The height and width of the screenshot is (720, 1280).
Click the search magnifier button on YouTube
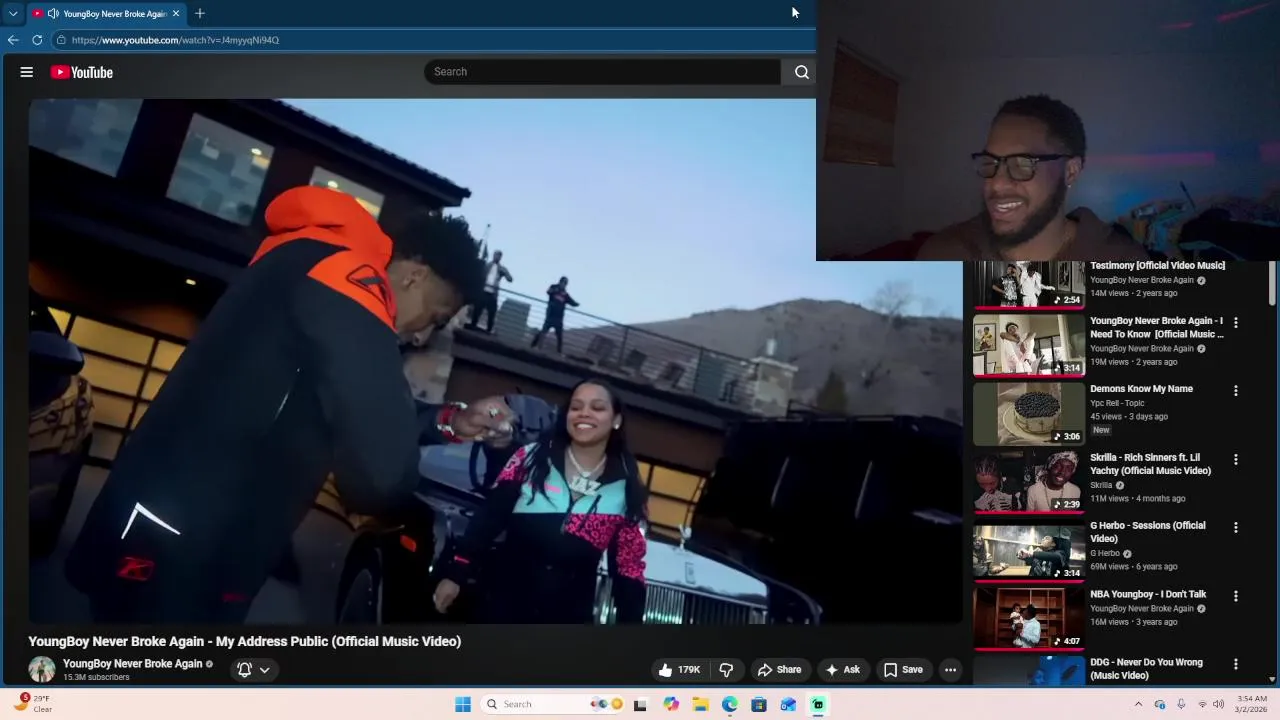(x=801, y=72)
